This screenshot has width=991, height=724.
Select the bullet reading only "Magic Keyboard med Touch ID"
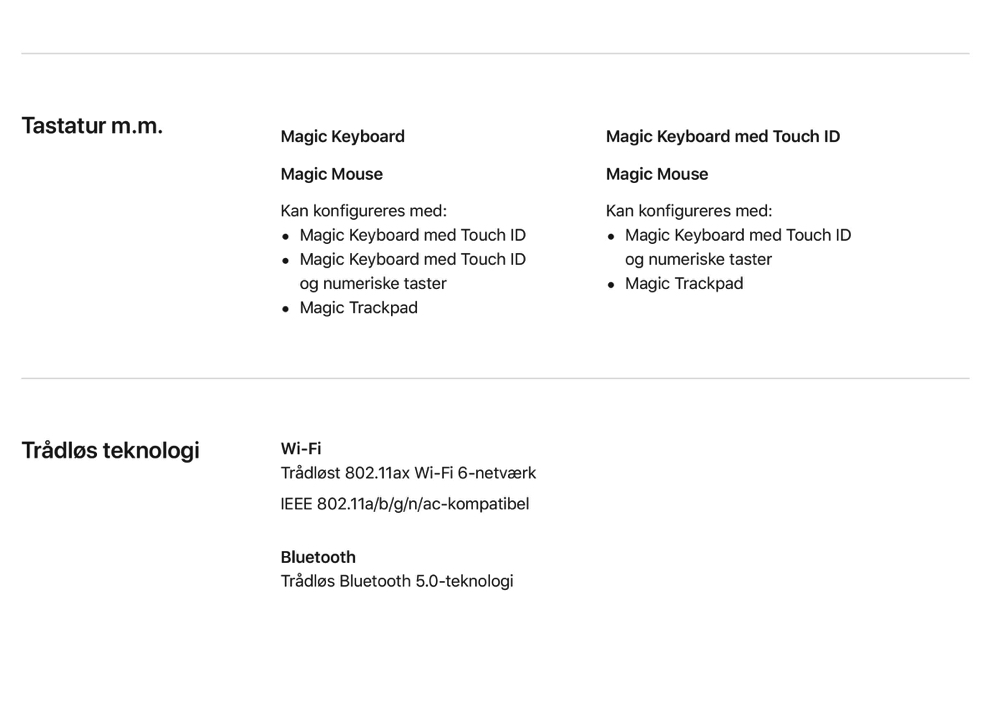pyautogui.click(x=412, y=235)
